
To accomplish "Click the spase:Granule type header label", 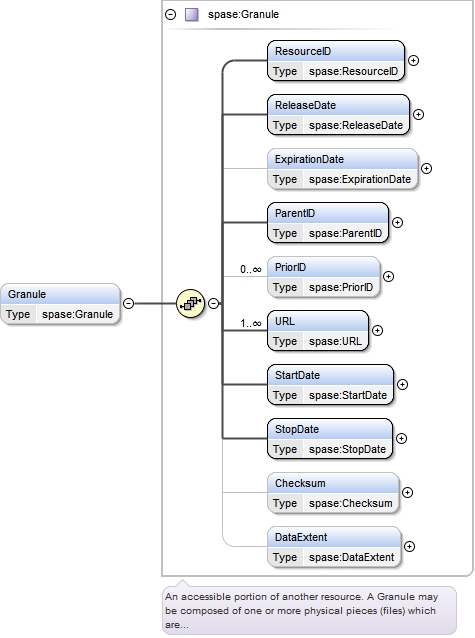I will 243,15.
